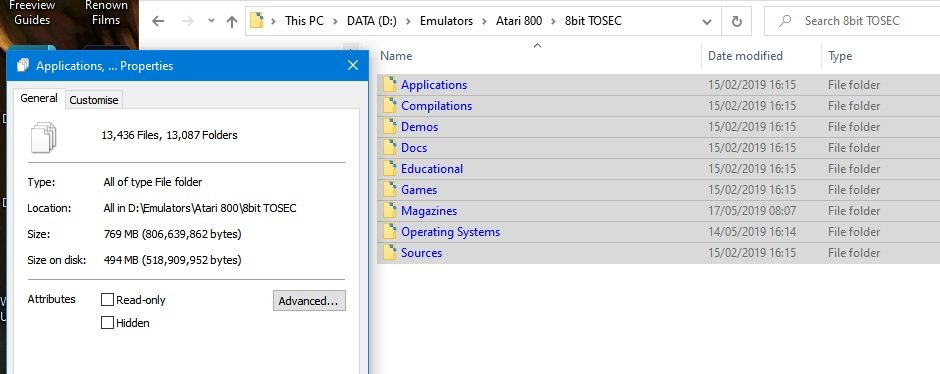Go forward in File Explorer

(188, 21)
